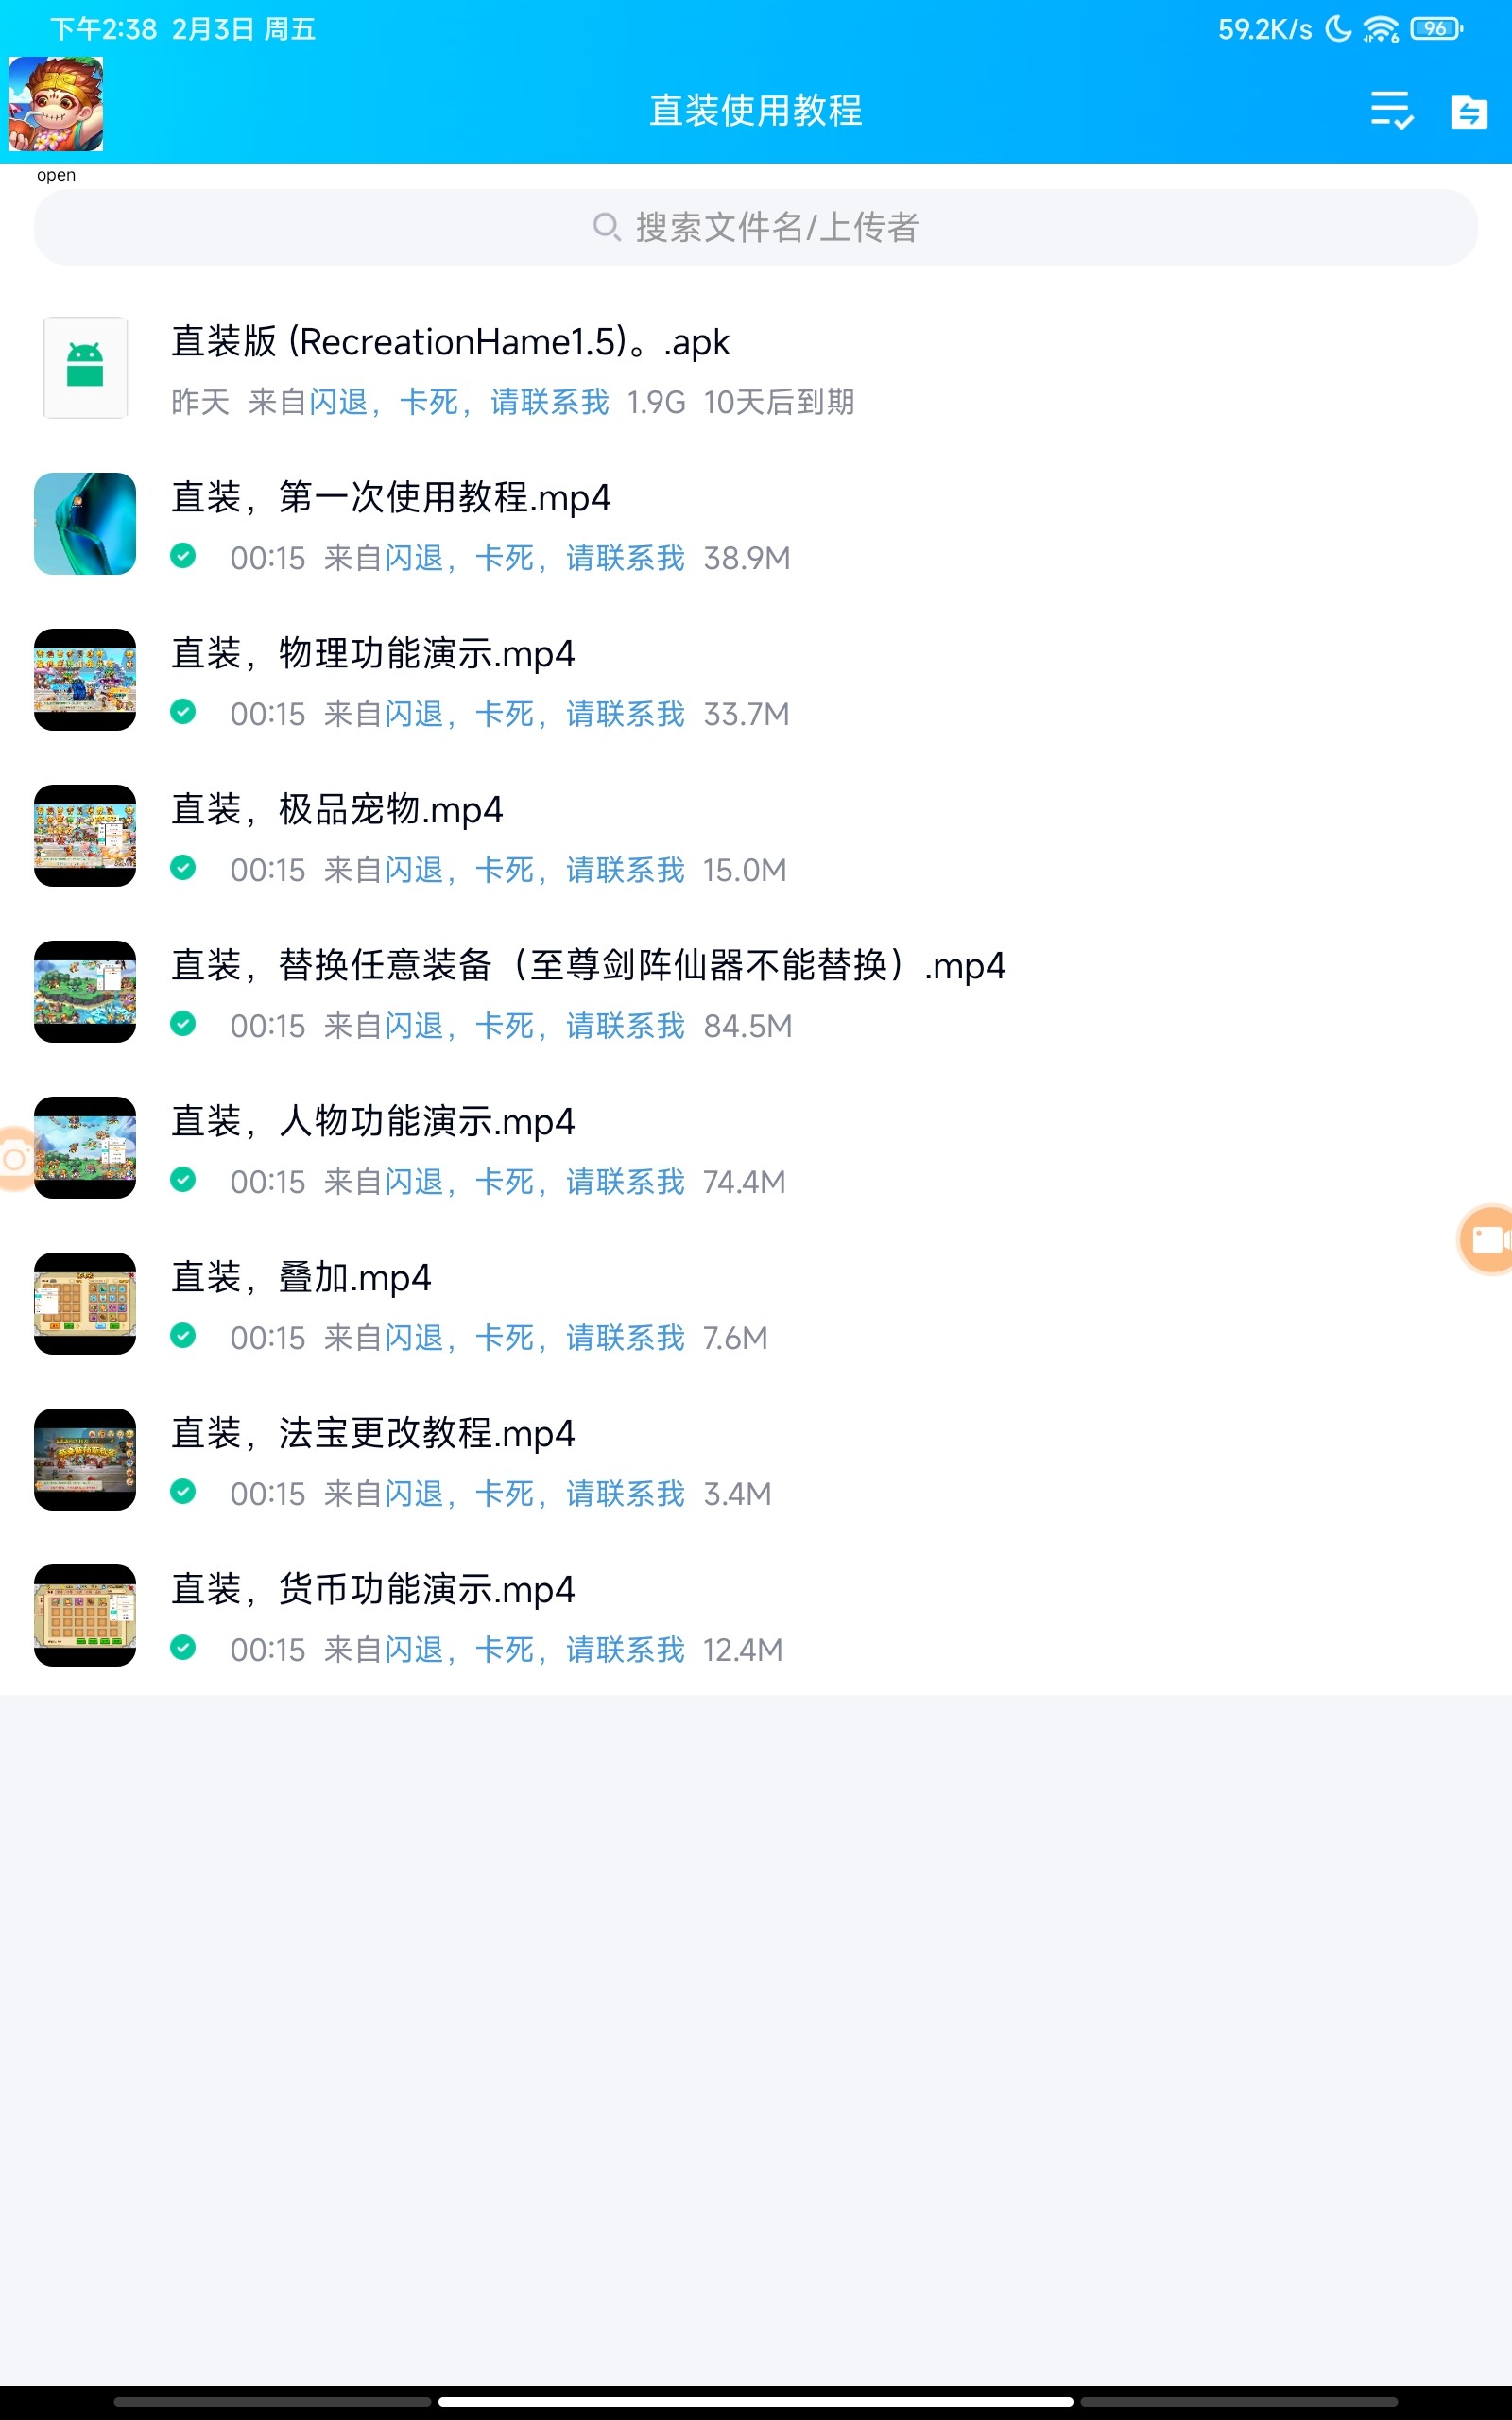This screenshot has width=1512, height=2420.
Task: Focus the 搜索文件名/上传者 search field
Action: click(756, 227)
